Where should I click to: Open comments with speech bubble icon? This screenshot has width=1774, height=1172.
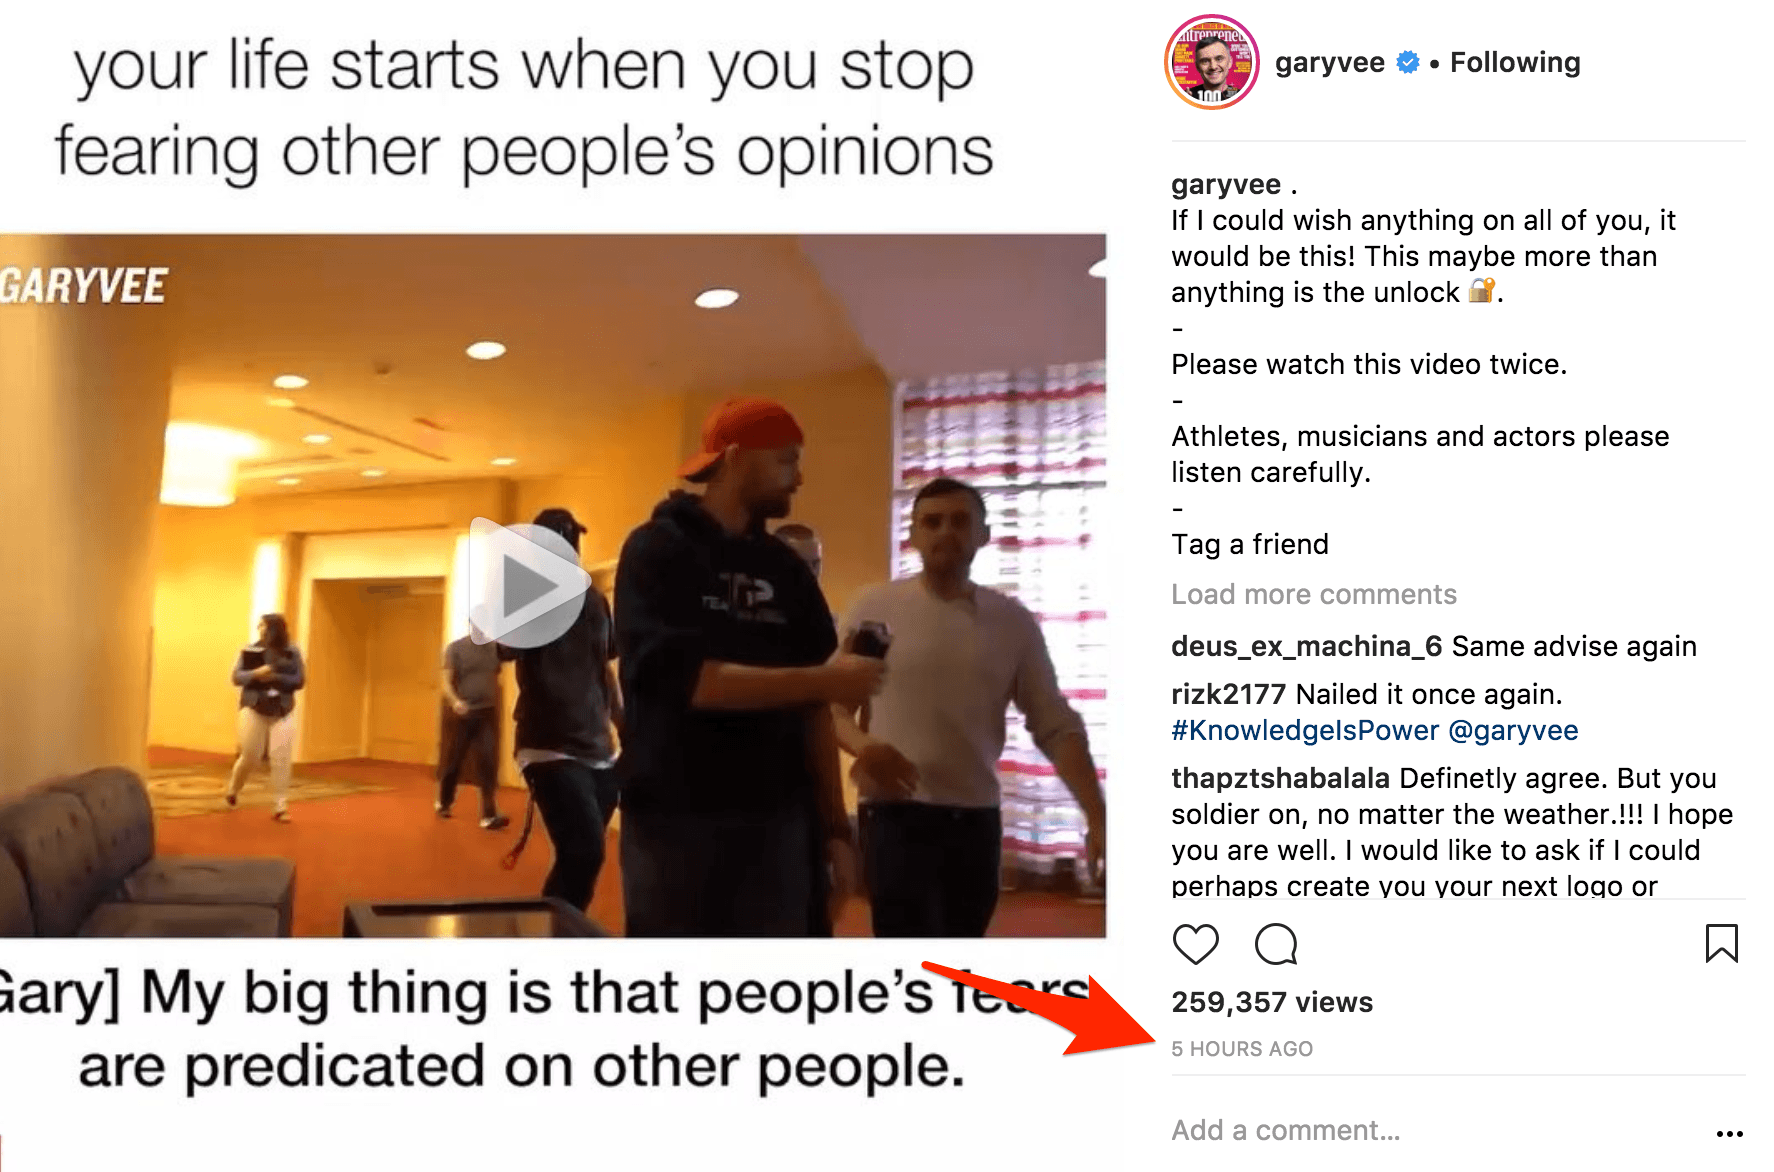[x=1276, y=944]
